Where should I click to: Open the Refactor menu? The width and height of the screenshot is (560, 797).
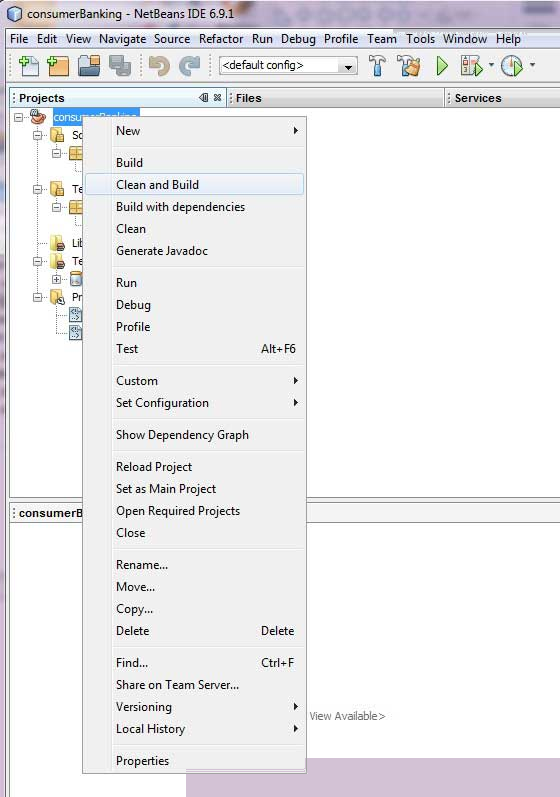[221, 39]
